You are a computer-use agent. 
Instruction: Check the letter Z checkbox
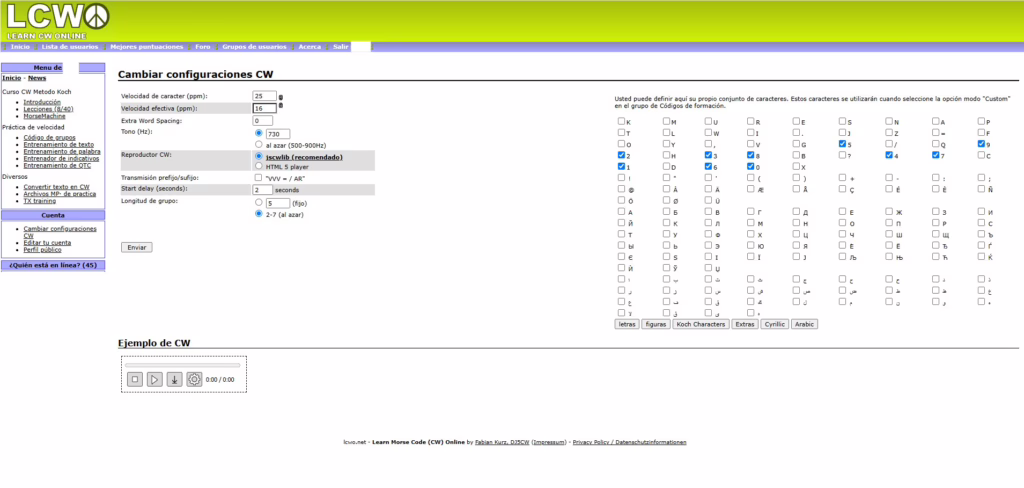(889, 132)
